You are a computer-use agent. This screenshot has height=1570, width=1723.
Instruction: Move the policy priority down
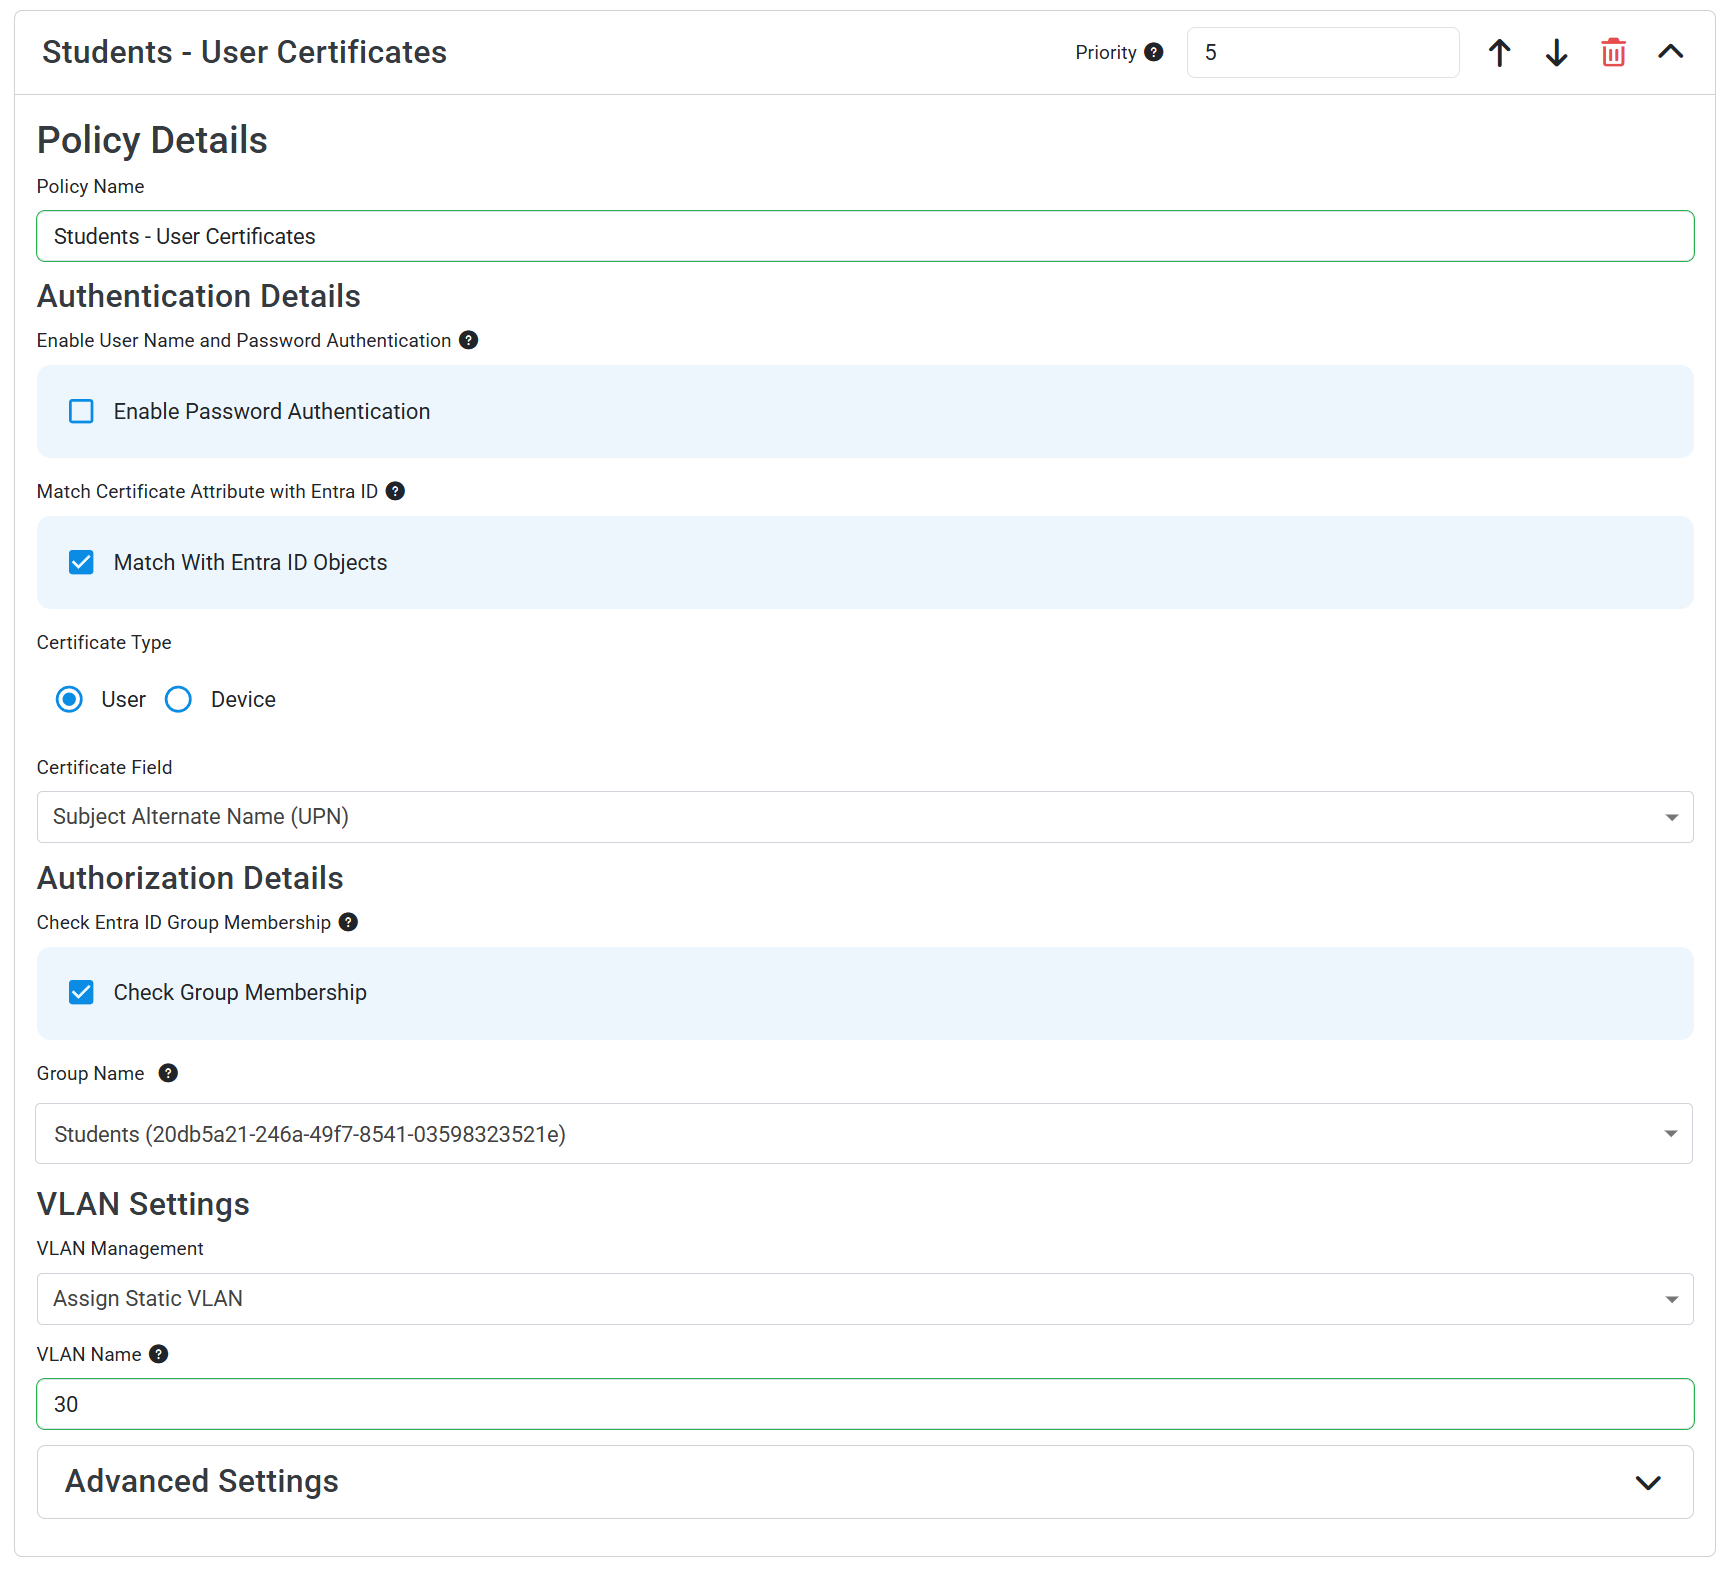(x=1556, y=52)
